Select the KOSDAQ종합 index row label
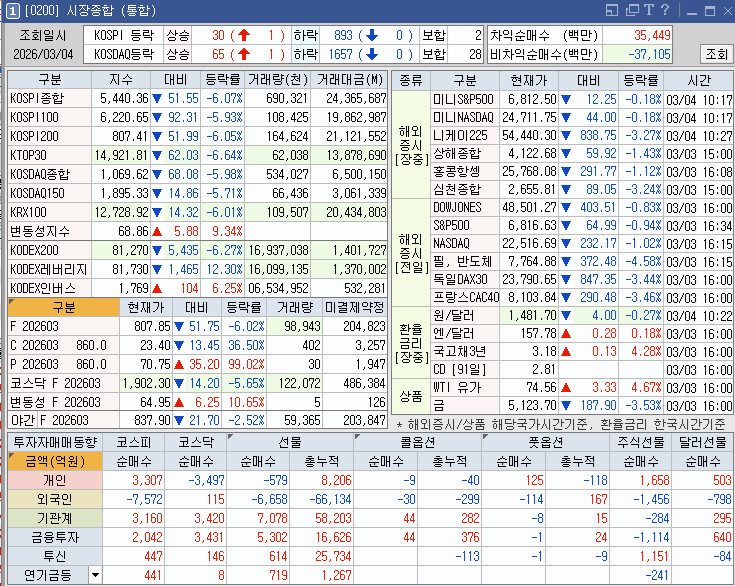 tap(49, 174)
